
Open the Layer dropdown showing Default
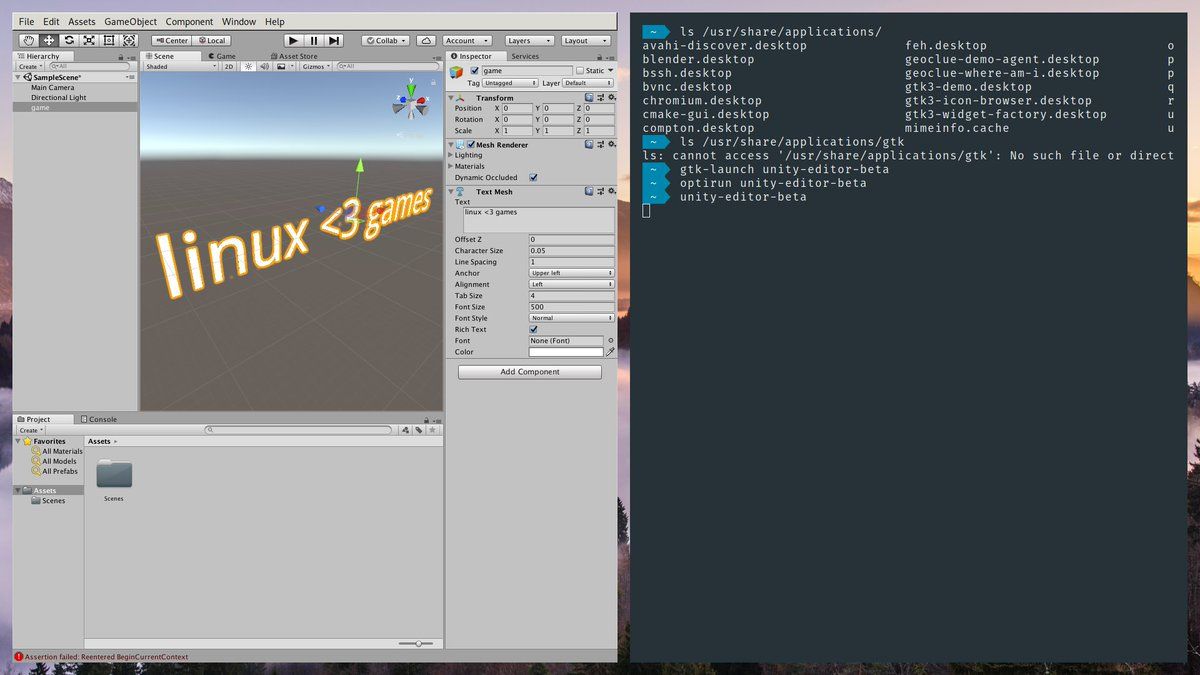coord(588,83)
